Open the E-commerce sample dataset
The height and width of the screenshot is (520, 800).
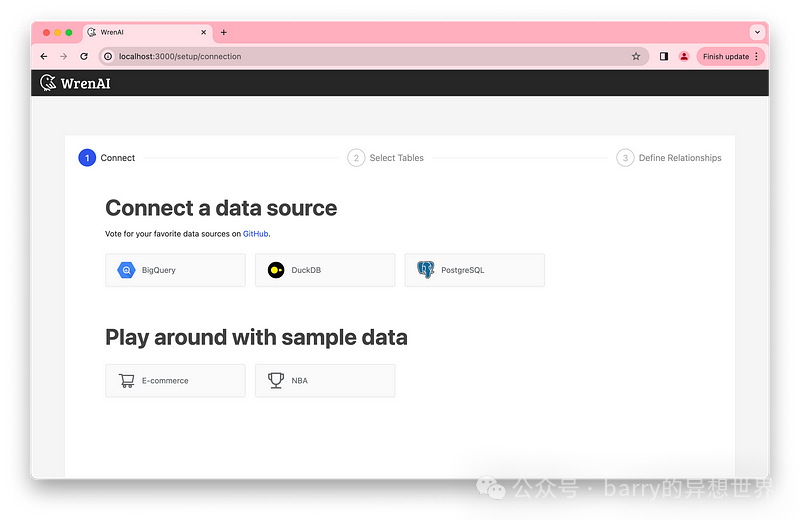[x=175, y=381]
